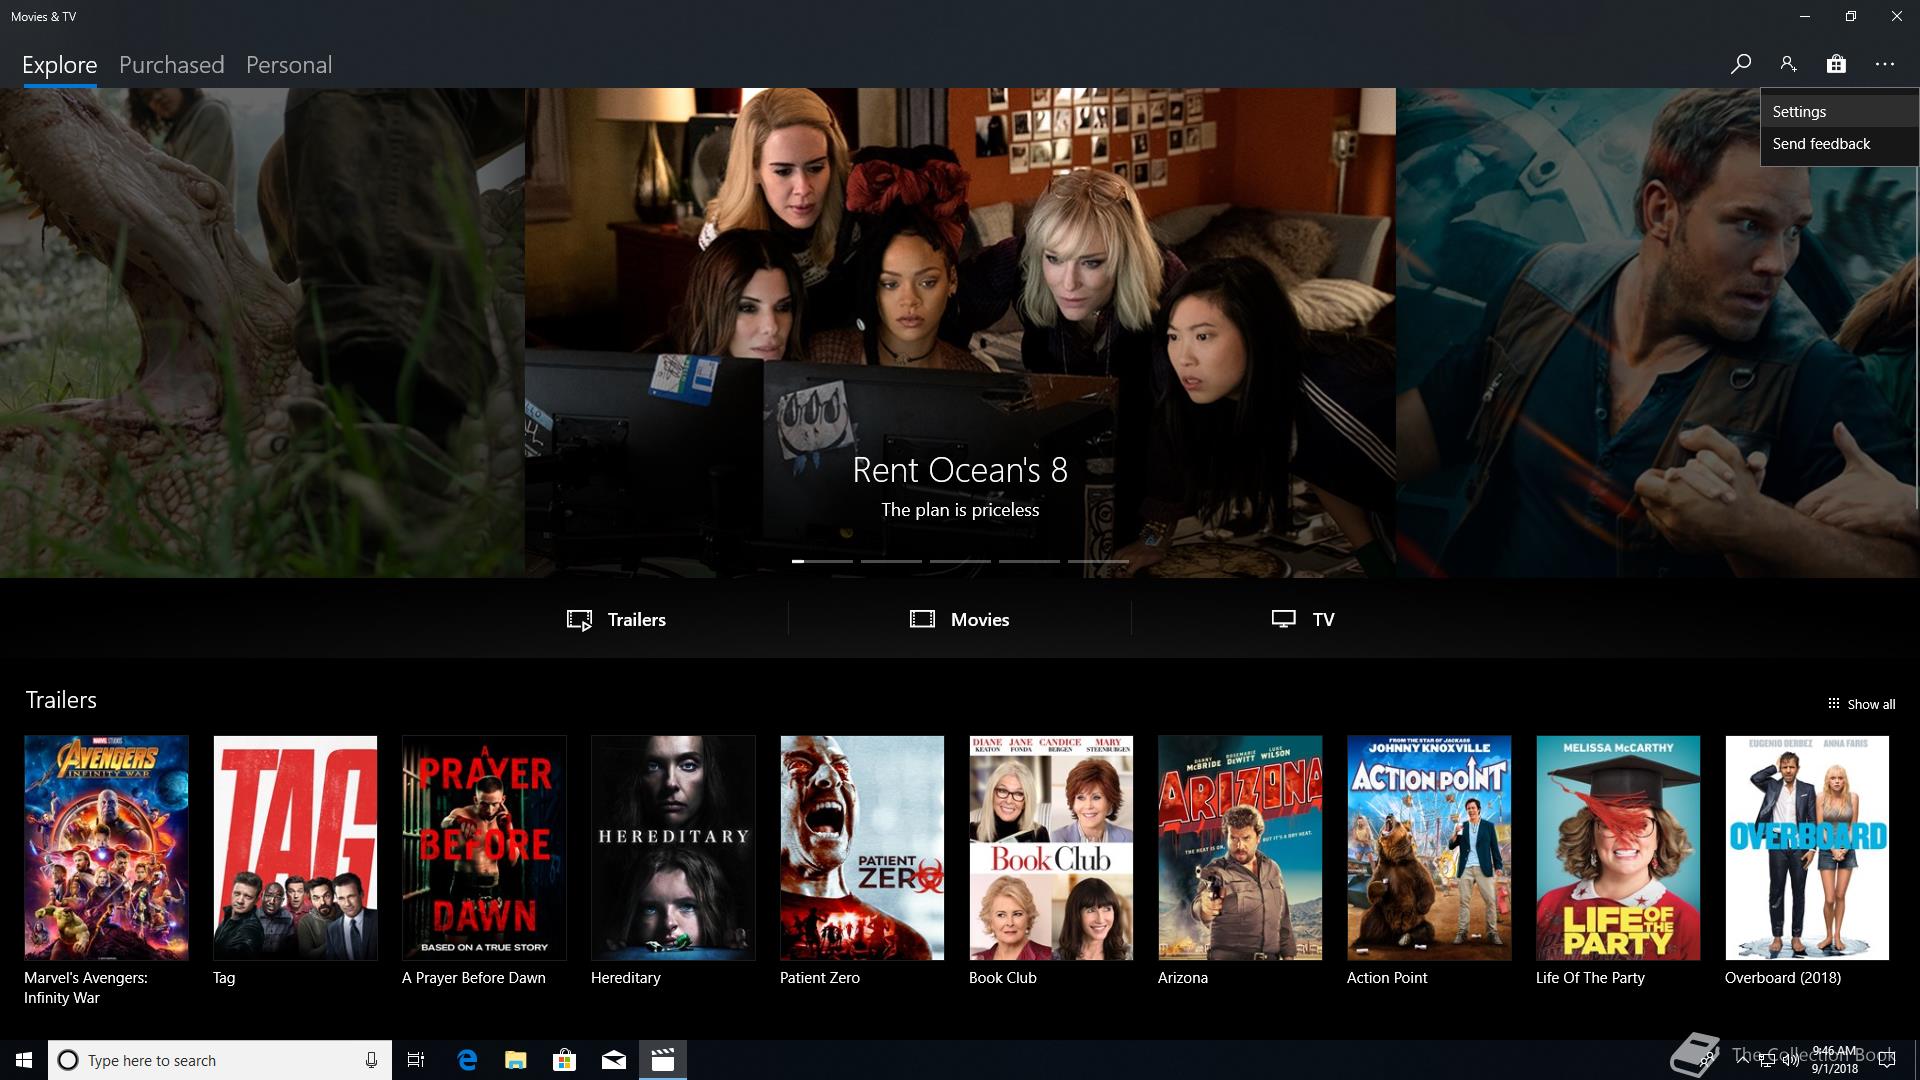
Task: Click the 'Arizona' title text
Action: tap(1183, 978)
